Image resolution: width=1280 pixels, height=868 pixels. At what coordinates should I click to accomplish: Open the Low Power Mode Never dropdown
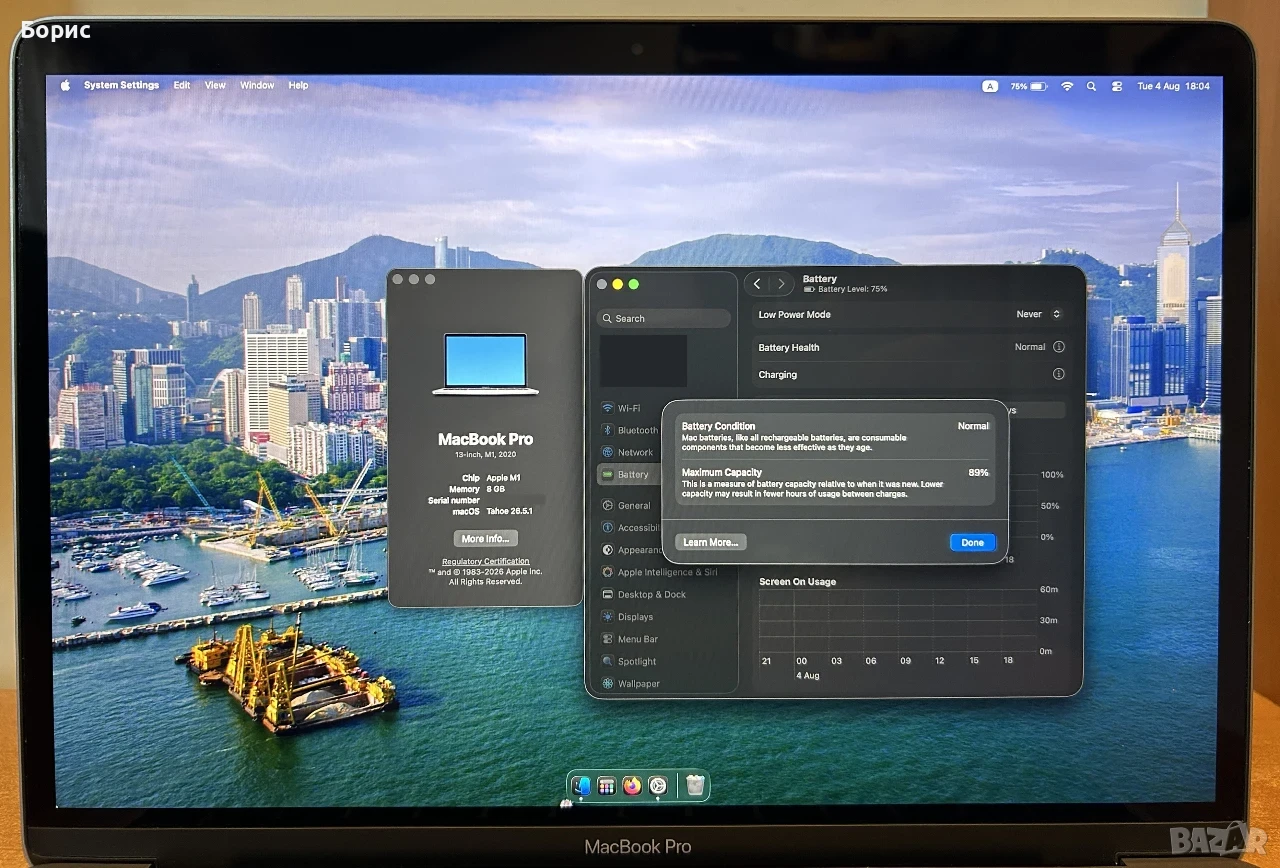click(x=1038, y=314)
